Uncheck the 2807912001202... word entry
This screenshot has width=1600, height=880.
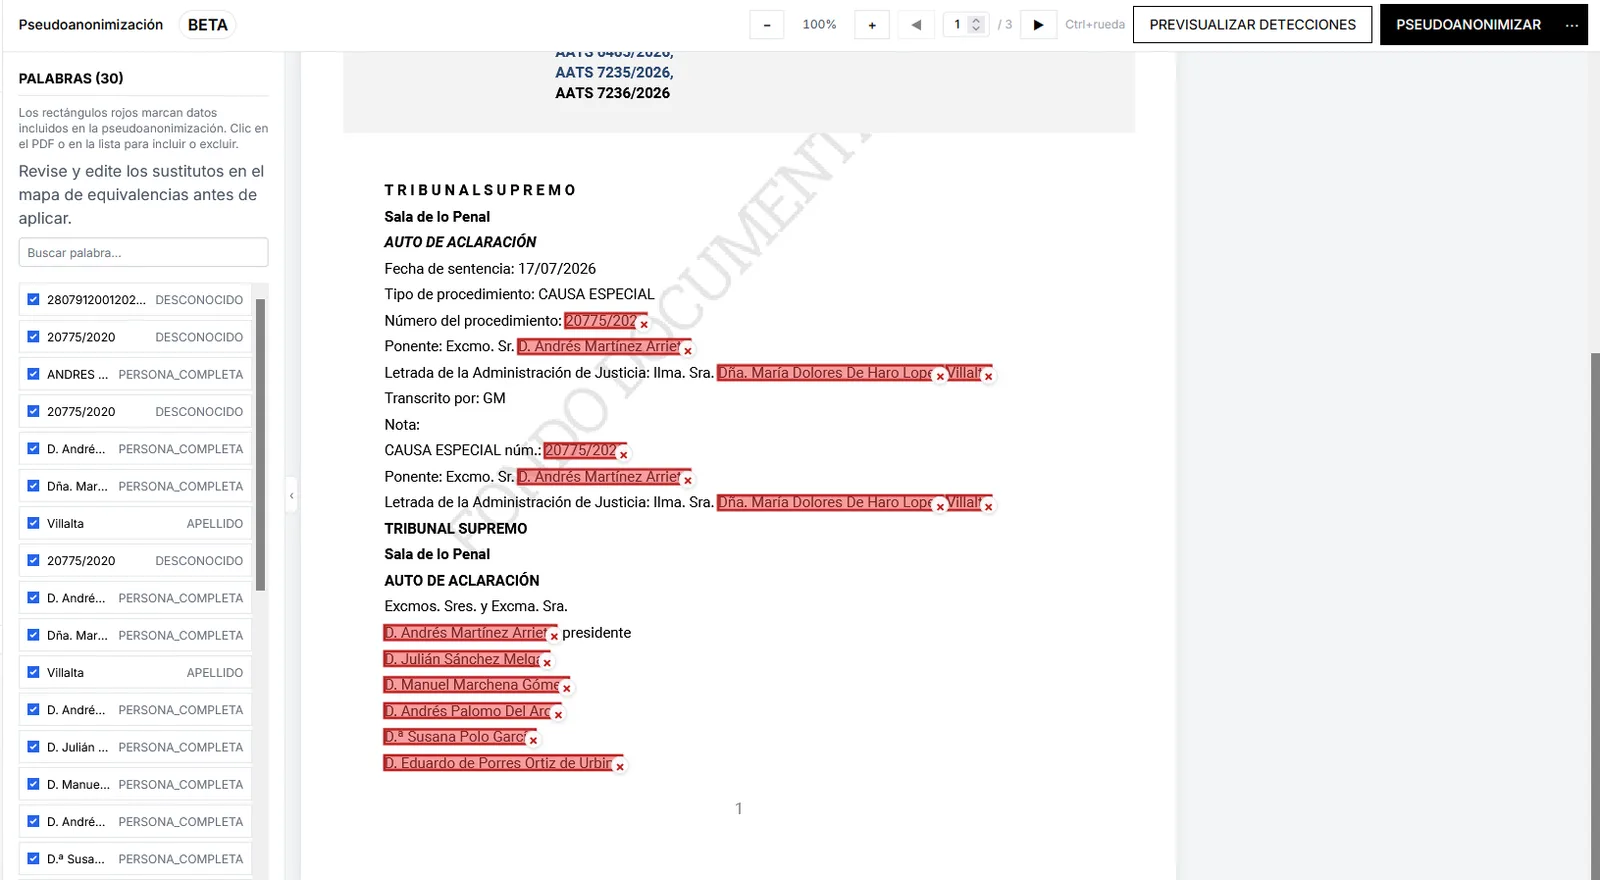33,299
